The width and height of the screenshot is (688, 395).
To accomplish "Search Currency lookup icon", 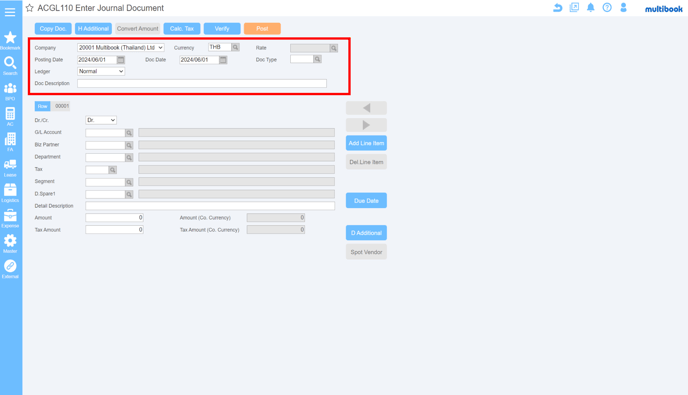I will click(236, 47).
